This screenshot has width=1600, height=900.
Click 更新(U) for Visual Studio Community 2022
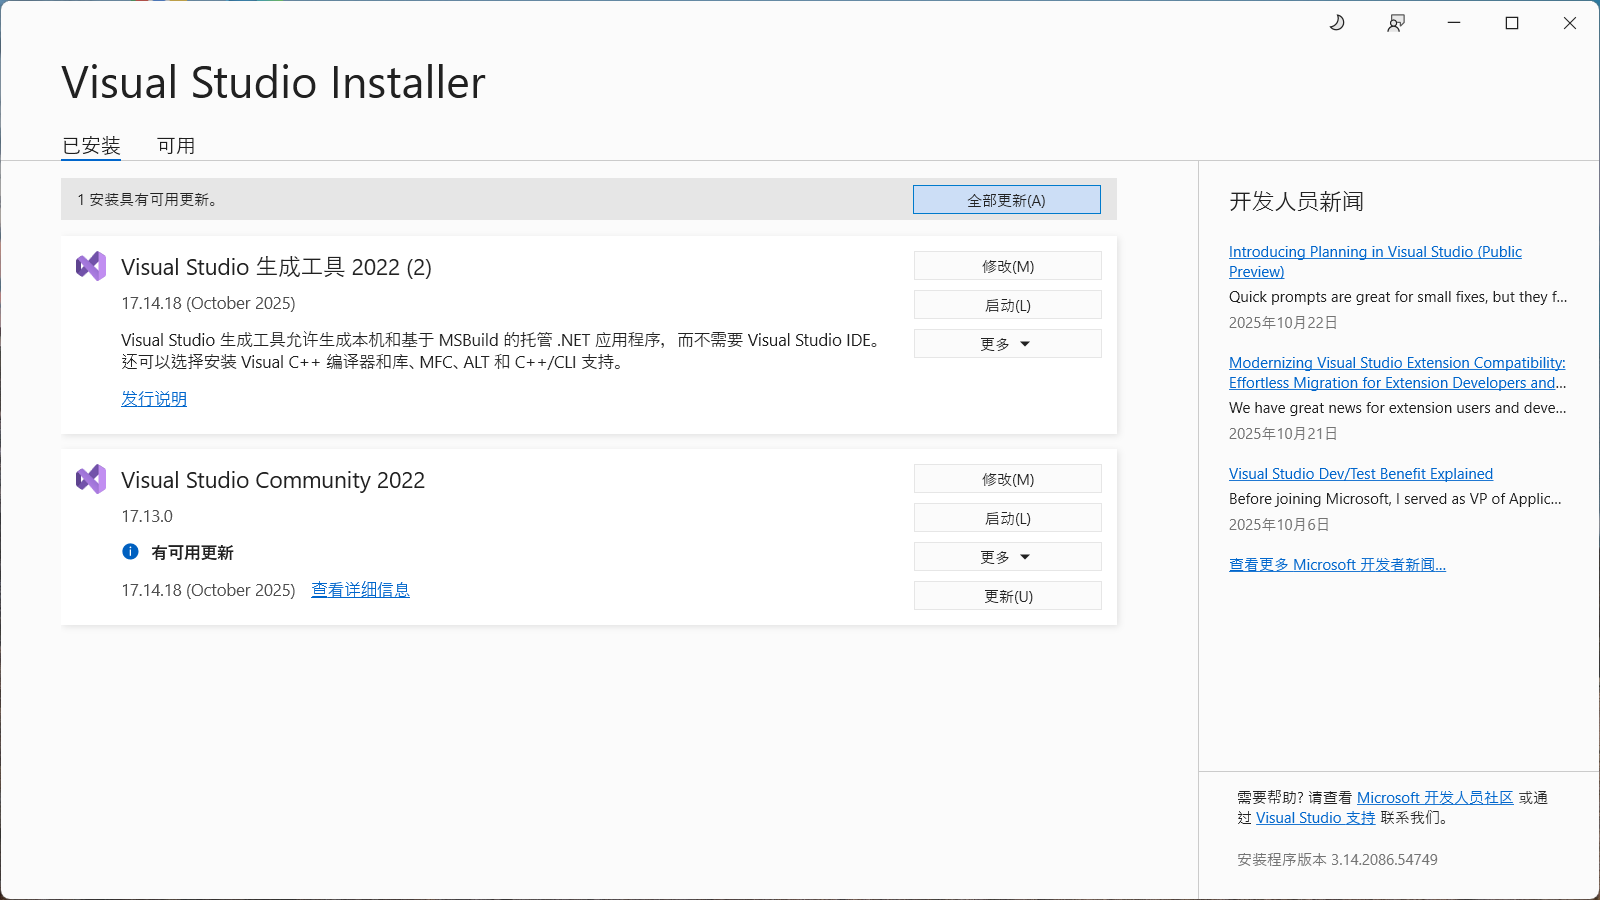click(1008, 596)
